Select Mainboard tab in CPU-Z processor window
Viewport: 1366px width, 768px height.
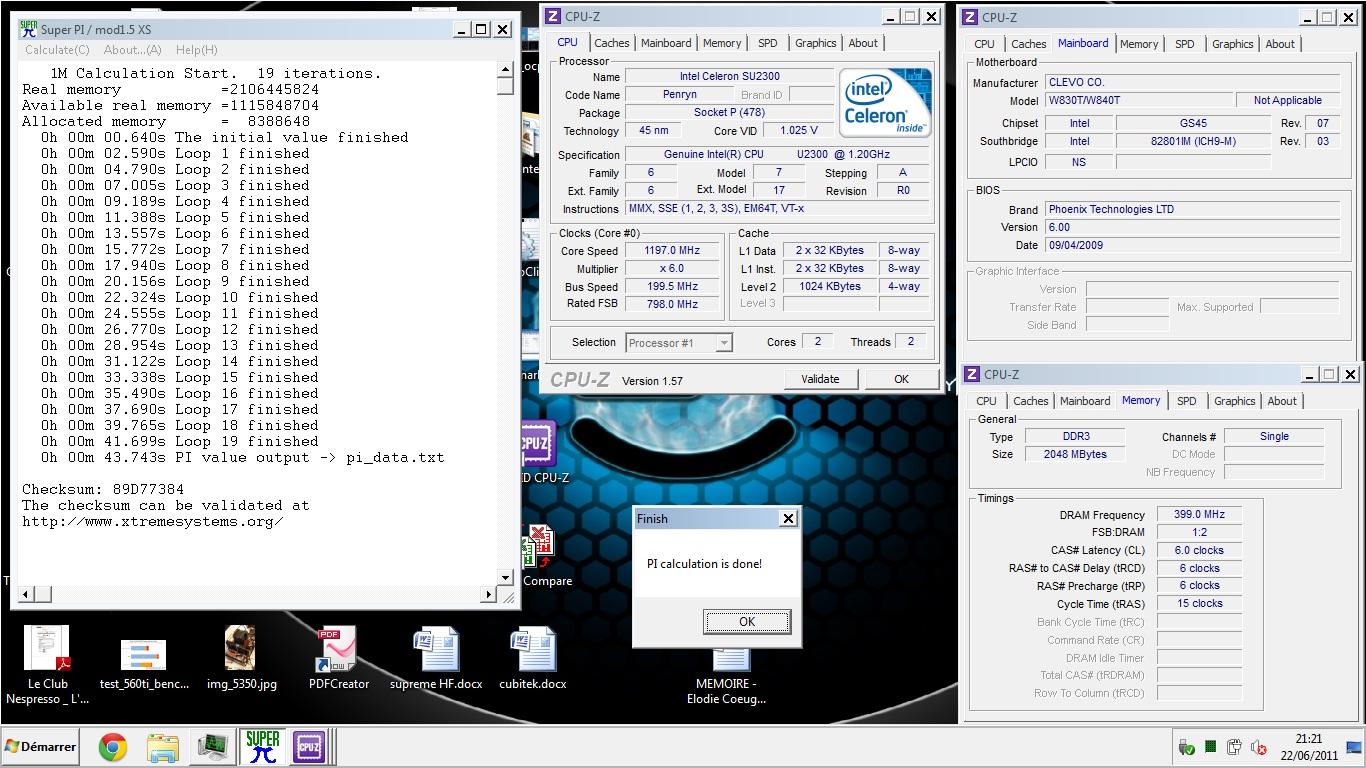coord(666,43)
